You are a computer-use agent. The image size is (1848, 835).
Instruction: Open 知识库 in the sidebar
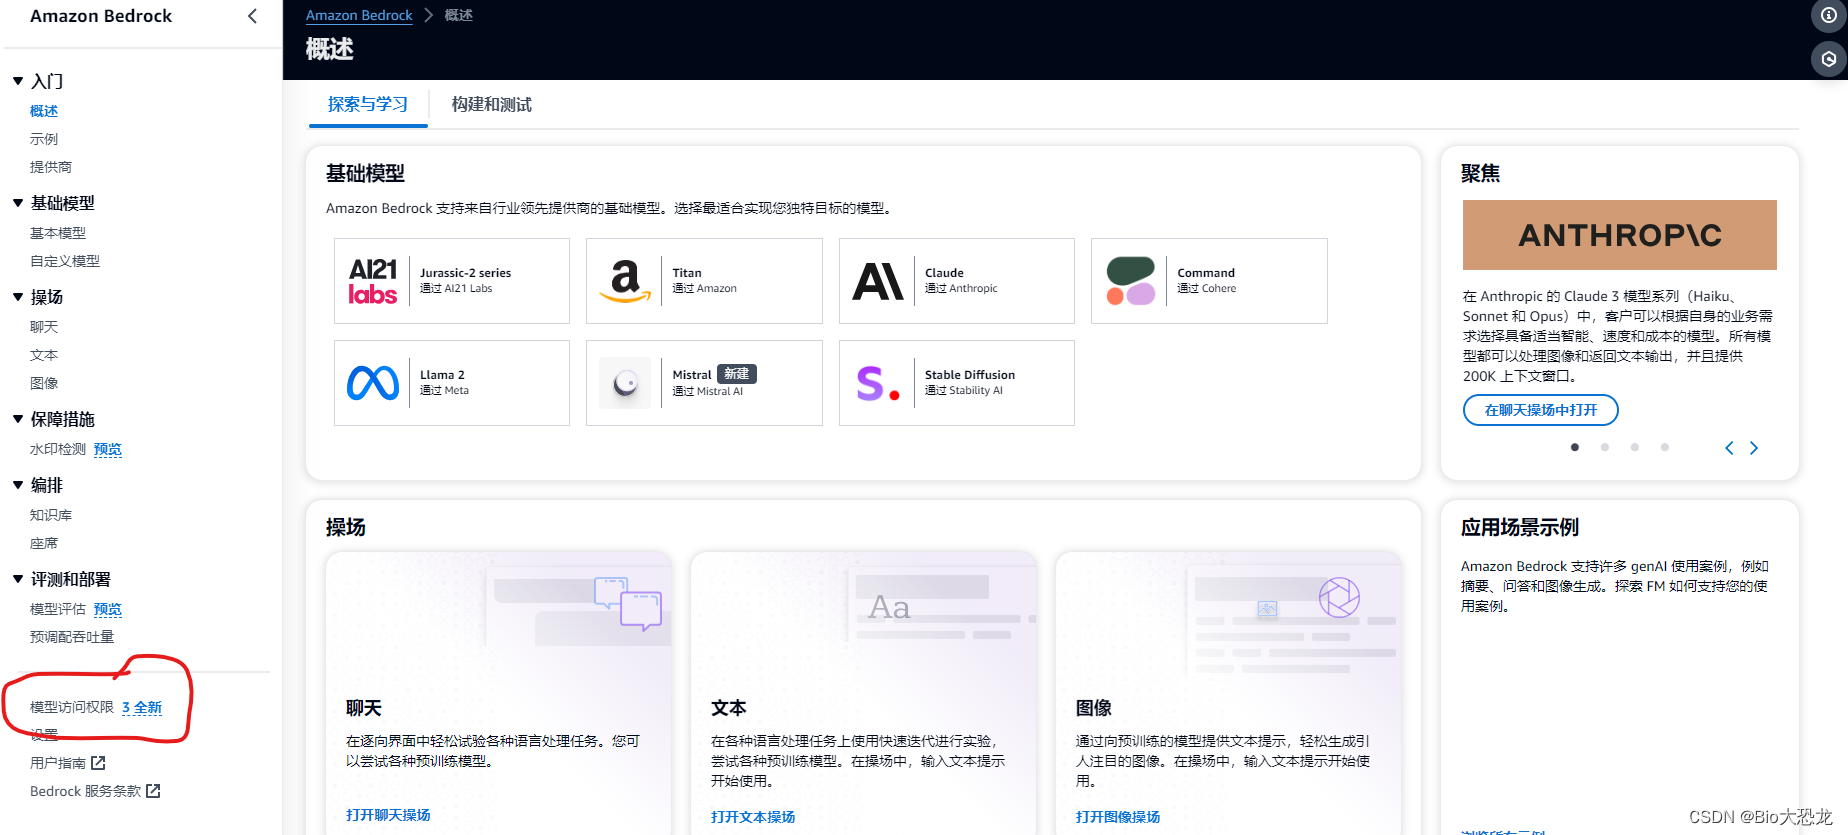(x=51, y=515)
